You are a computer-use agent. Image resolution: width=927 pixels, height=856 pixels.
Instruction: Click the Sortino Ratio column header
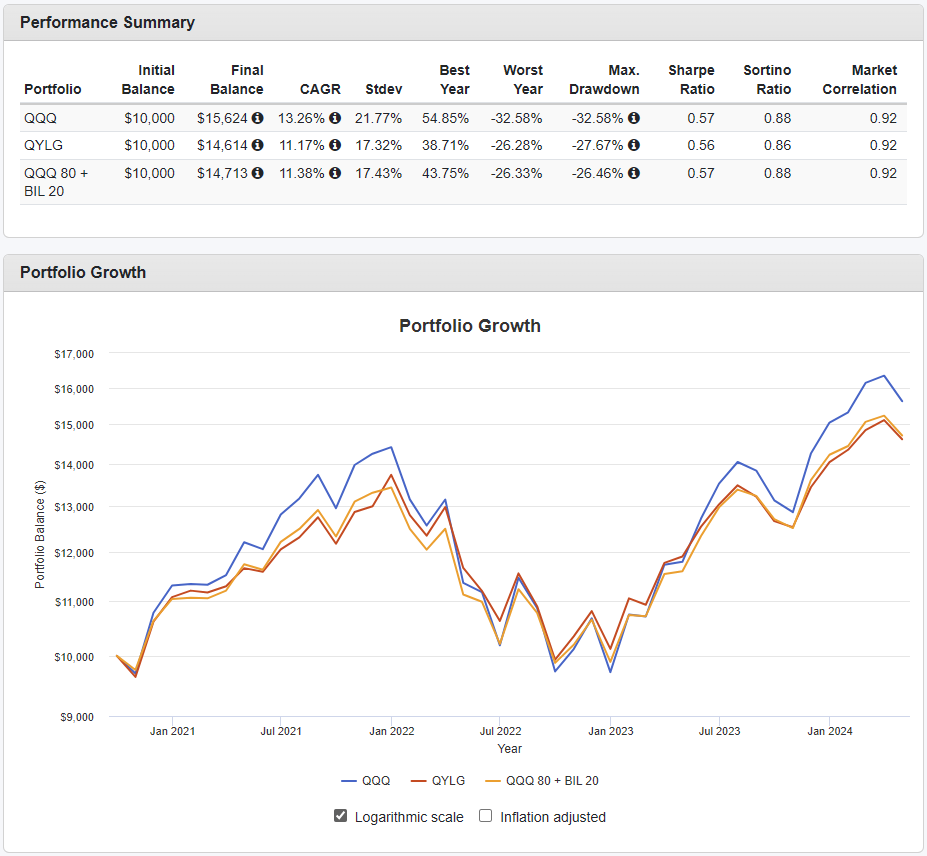(x=767, y=80)
